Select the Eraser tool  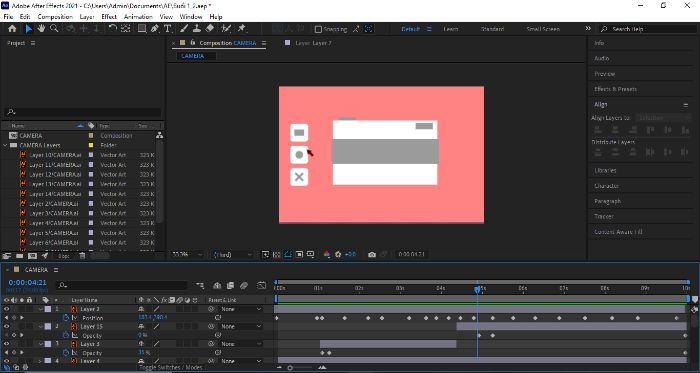point(209,29)
